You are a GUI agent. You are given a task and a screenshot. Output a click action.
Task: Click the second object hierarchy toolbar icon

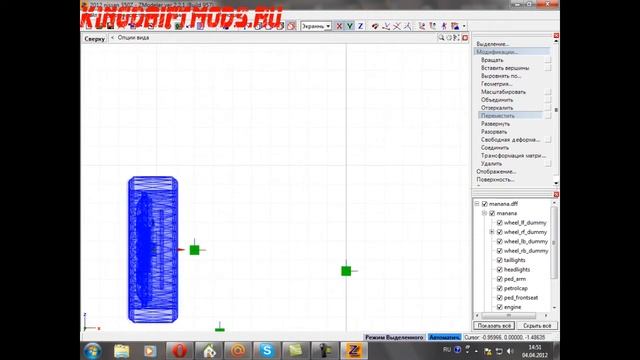(433, 26)
